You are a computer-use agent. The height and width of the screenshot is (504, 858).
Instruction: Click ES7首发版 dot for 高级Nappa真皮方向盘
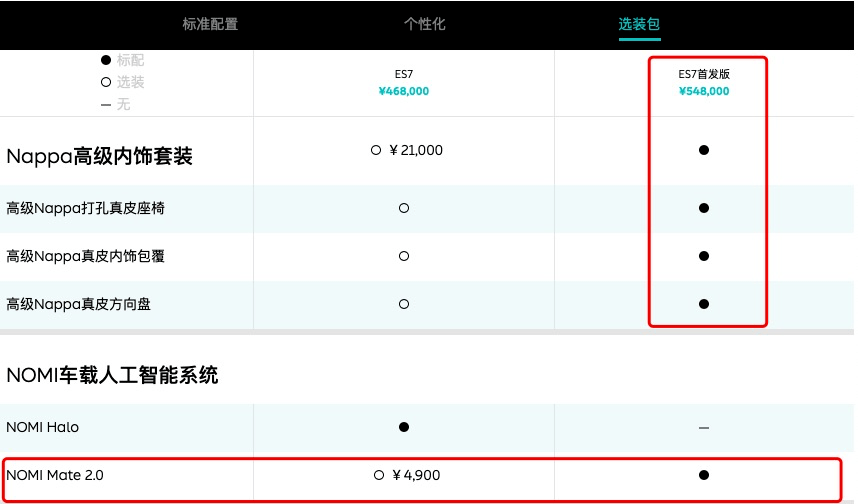[x=704, y=304]
